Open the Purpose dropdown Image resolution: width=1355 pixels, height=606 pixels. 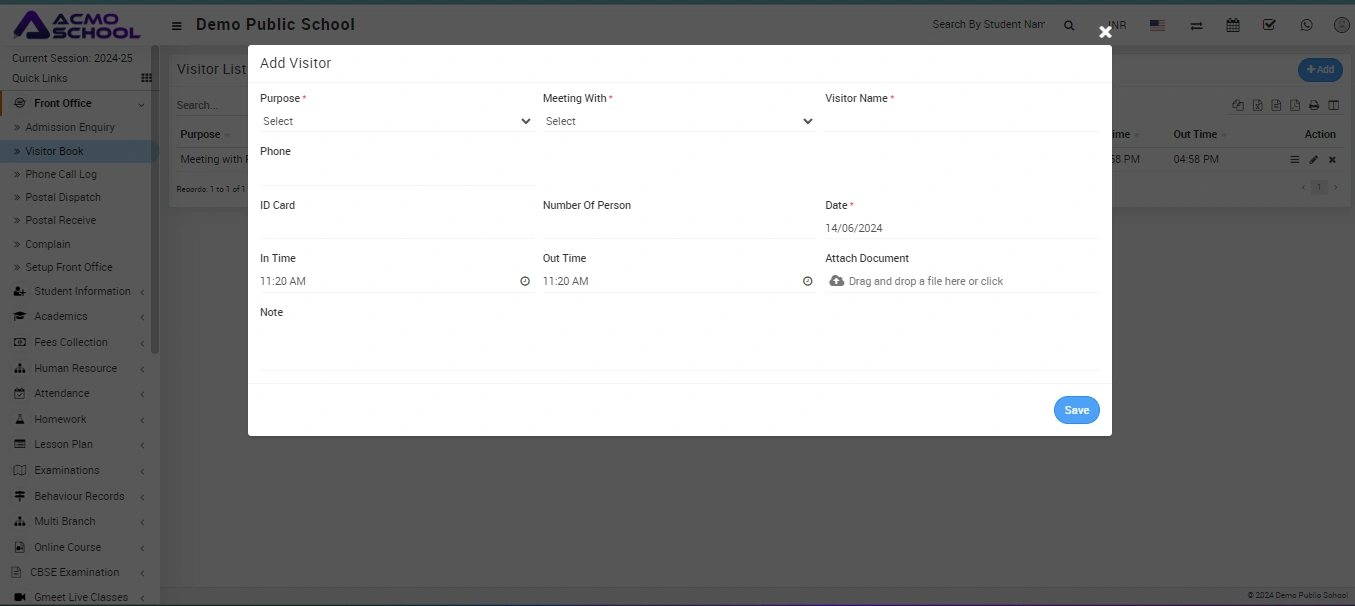(x=396, y=121)
